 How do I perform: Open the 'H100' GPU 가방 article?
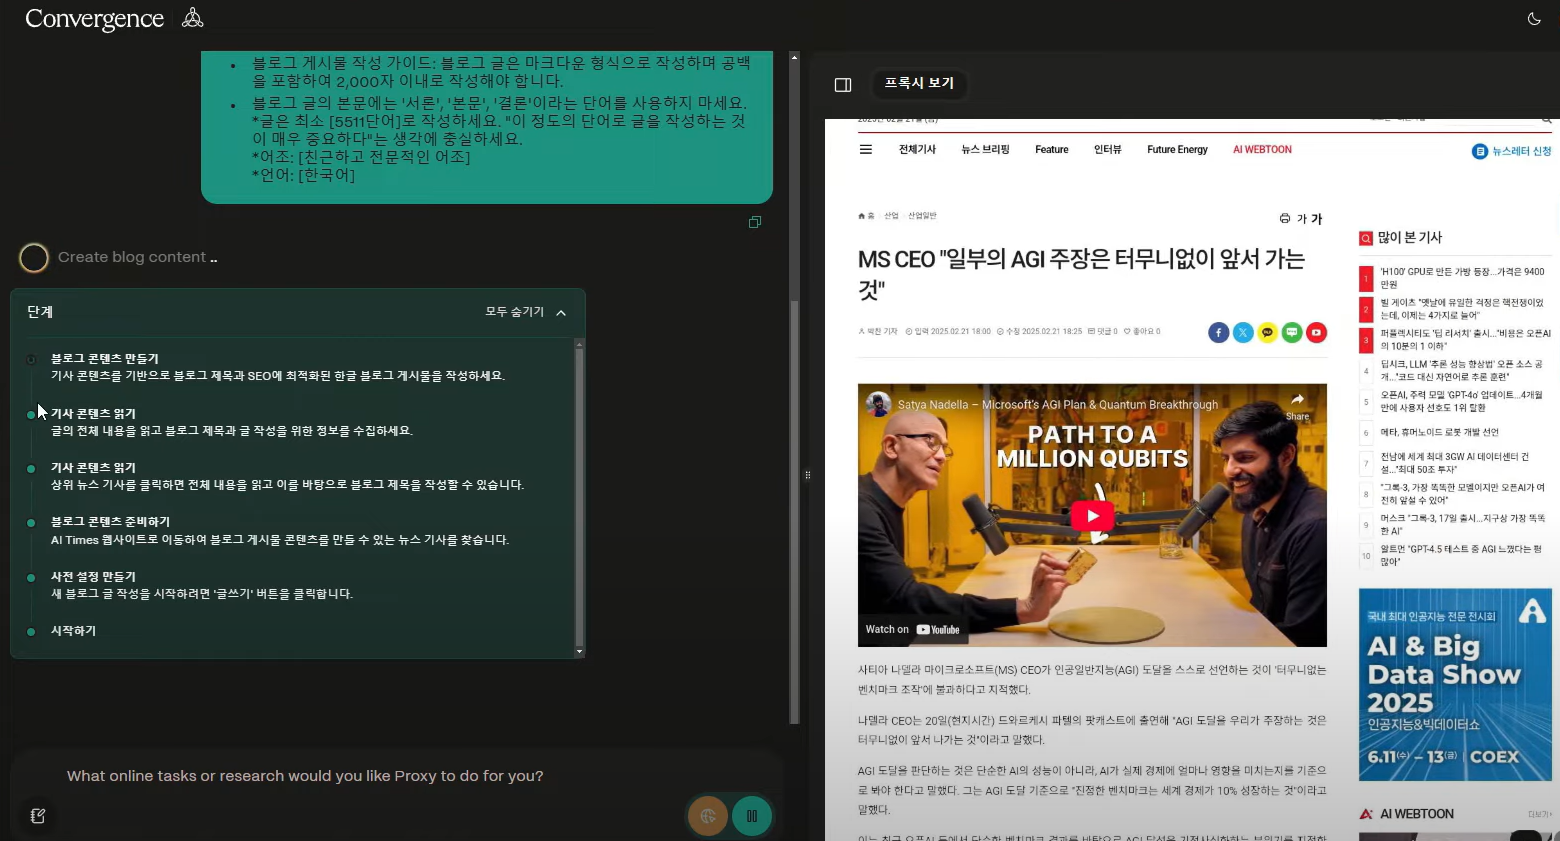pyautogui.click(x=1462, y=278)
